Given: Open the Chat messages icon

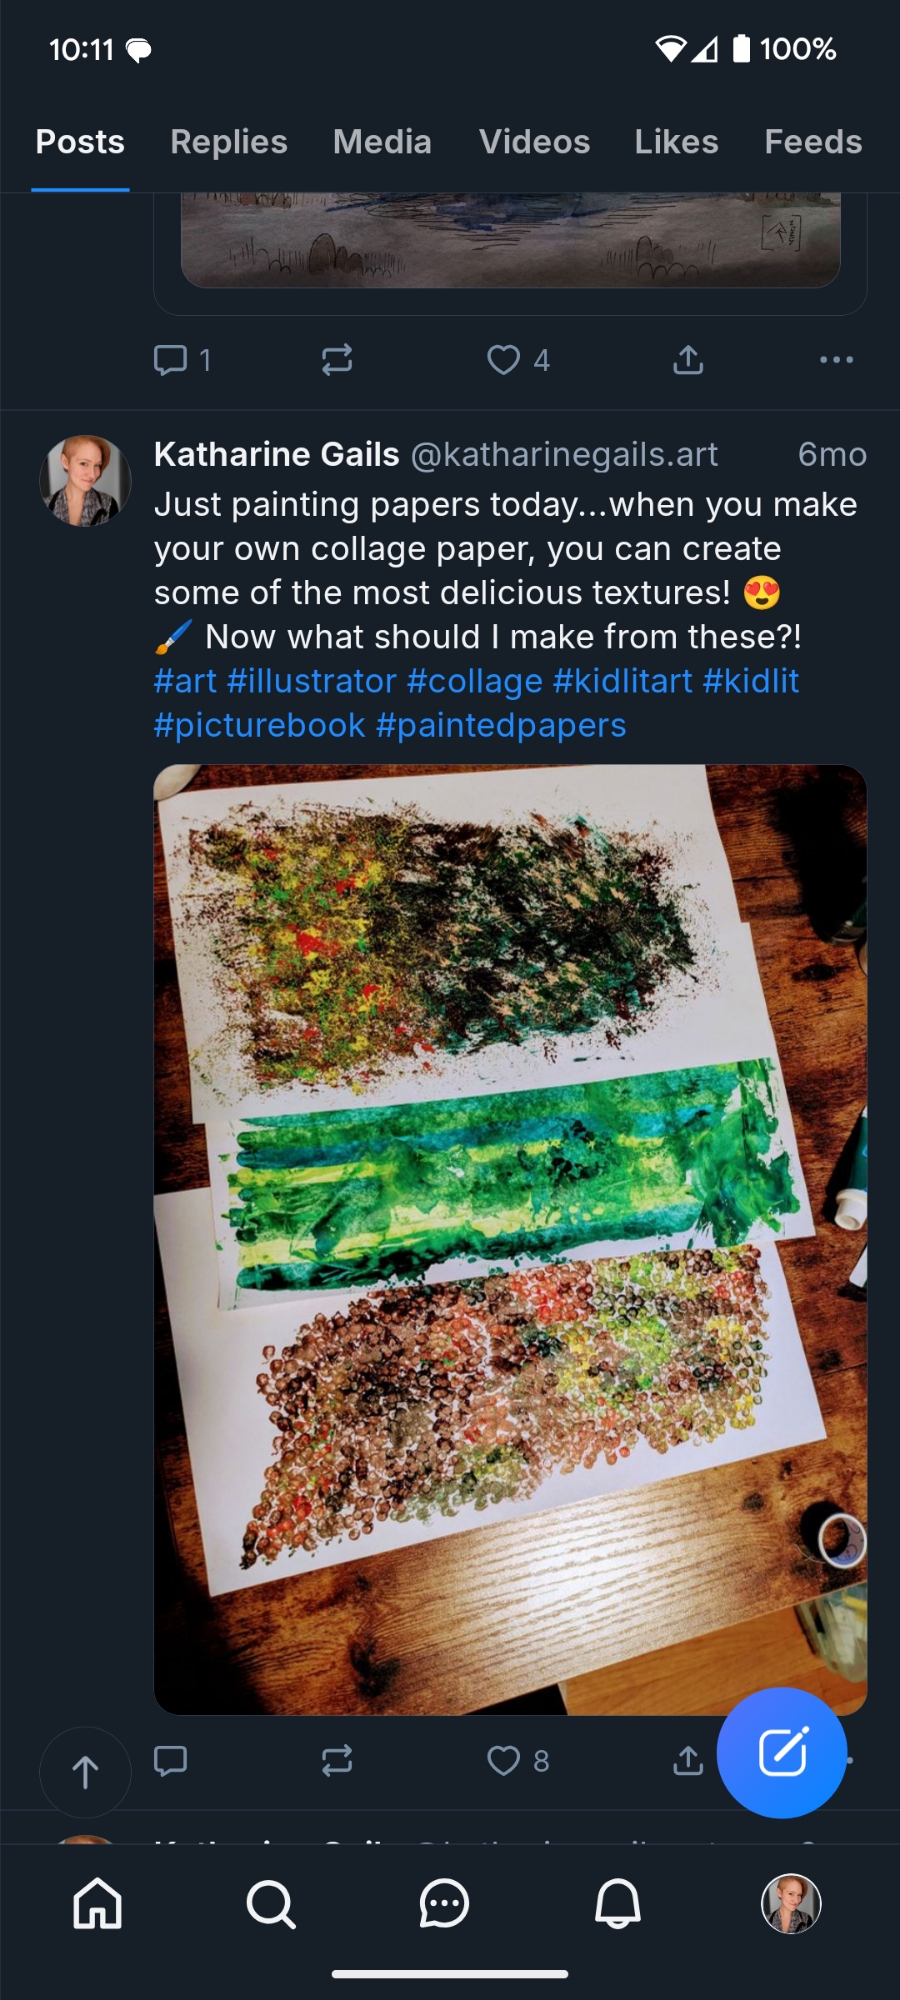Looking at the screenshot, I should (444, 1903).
